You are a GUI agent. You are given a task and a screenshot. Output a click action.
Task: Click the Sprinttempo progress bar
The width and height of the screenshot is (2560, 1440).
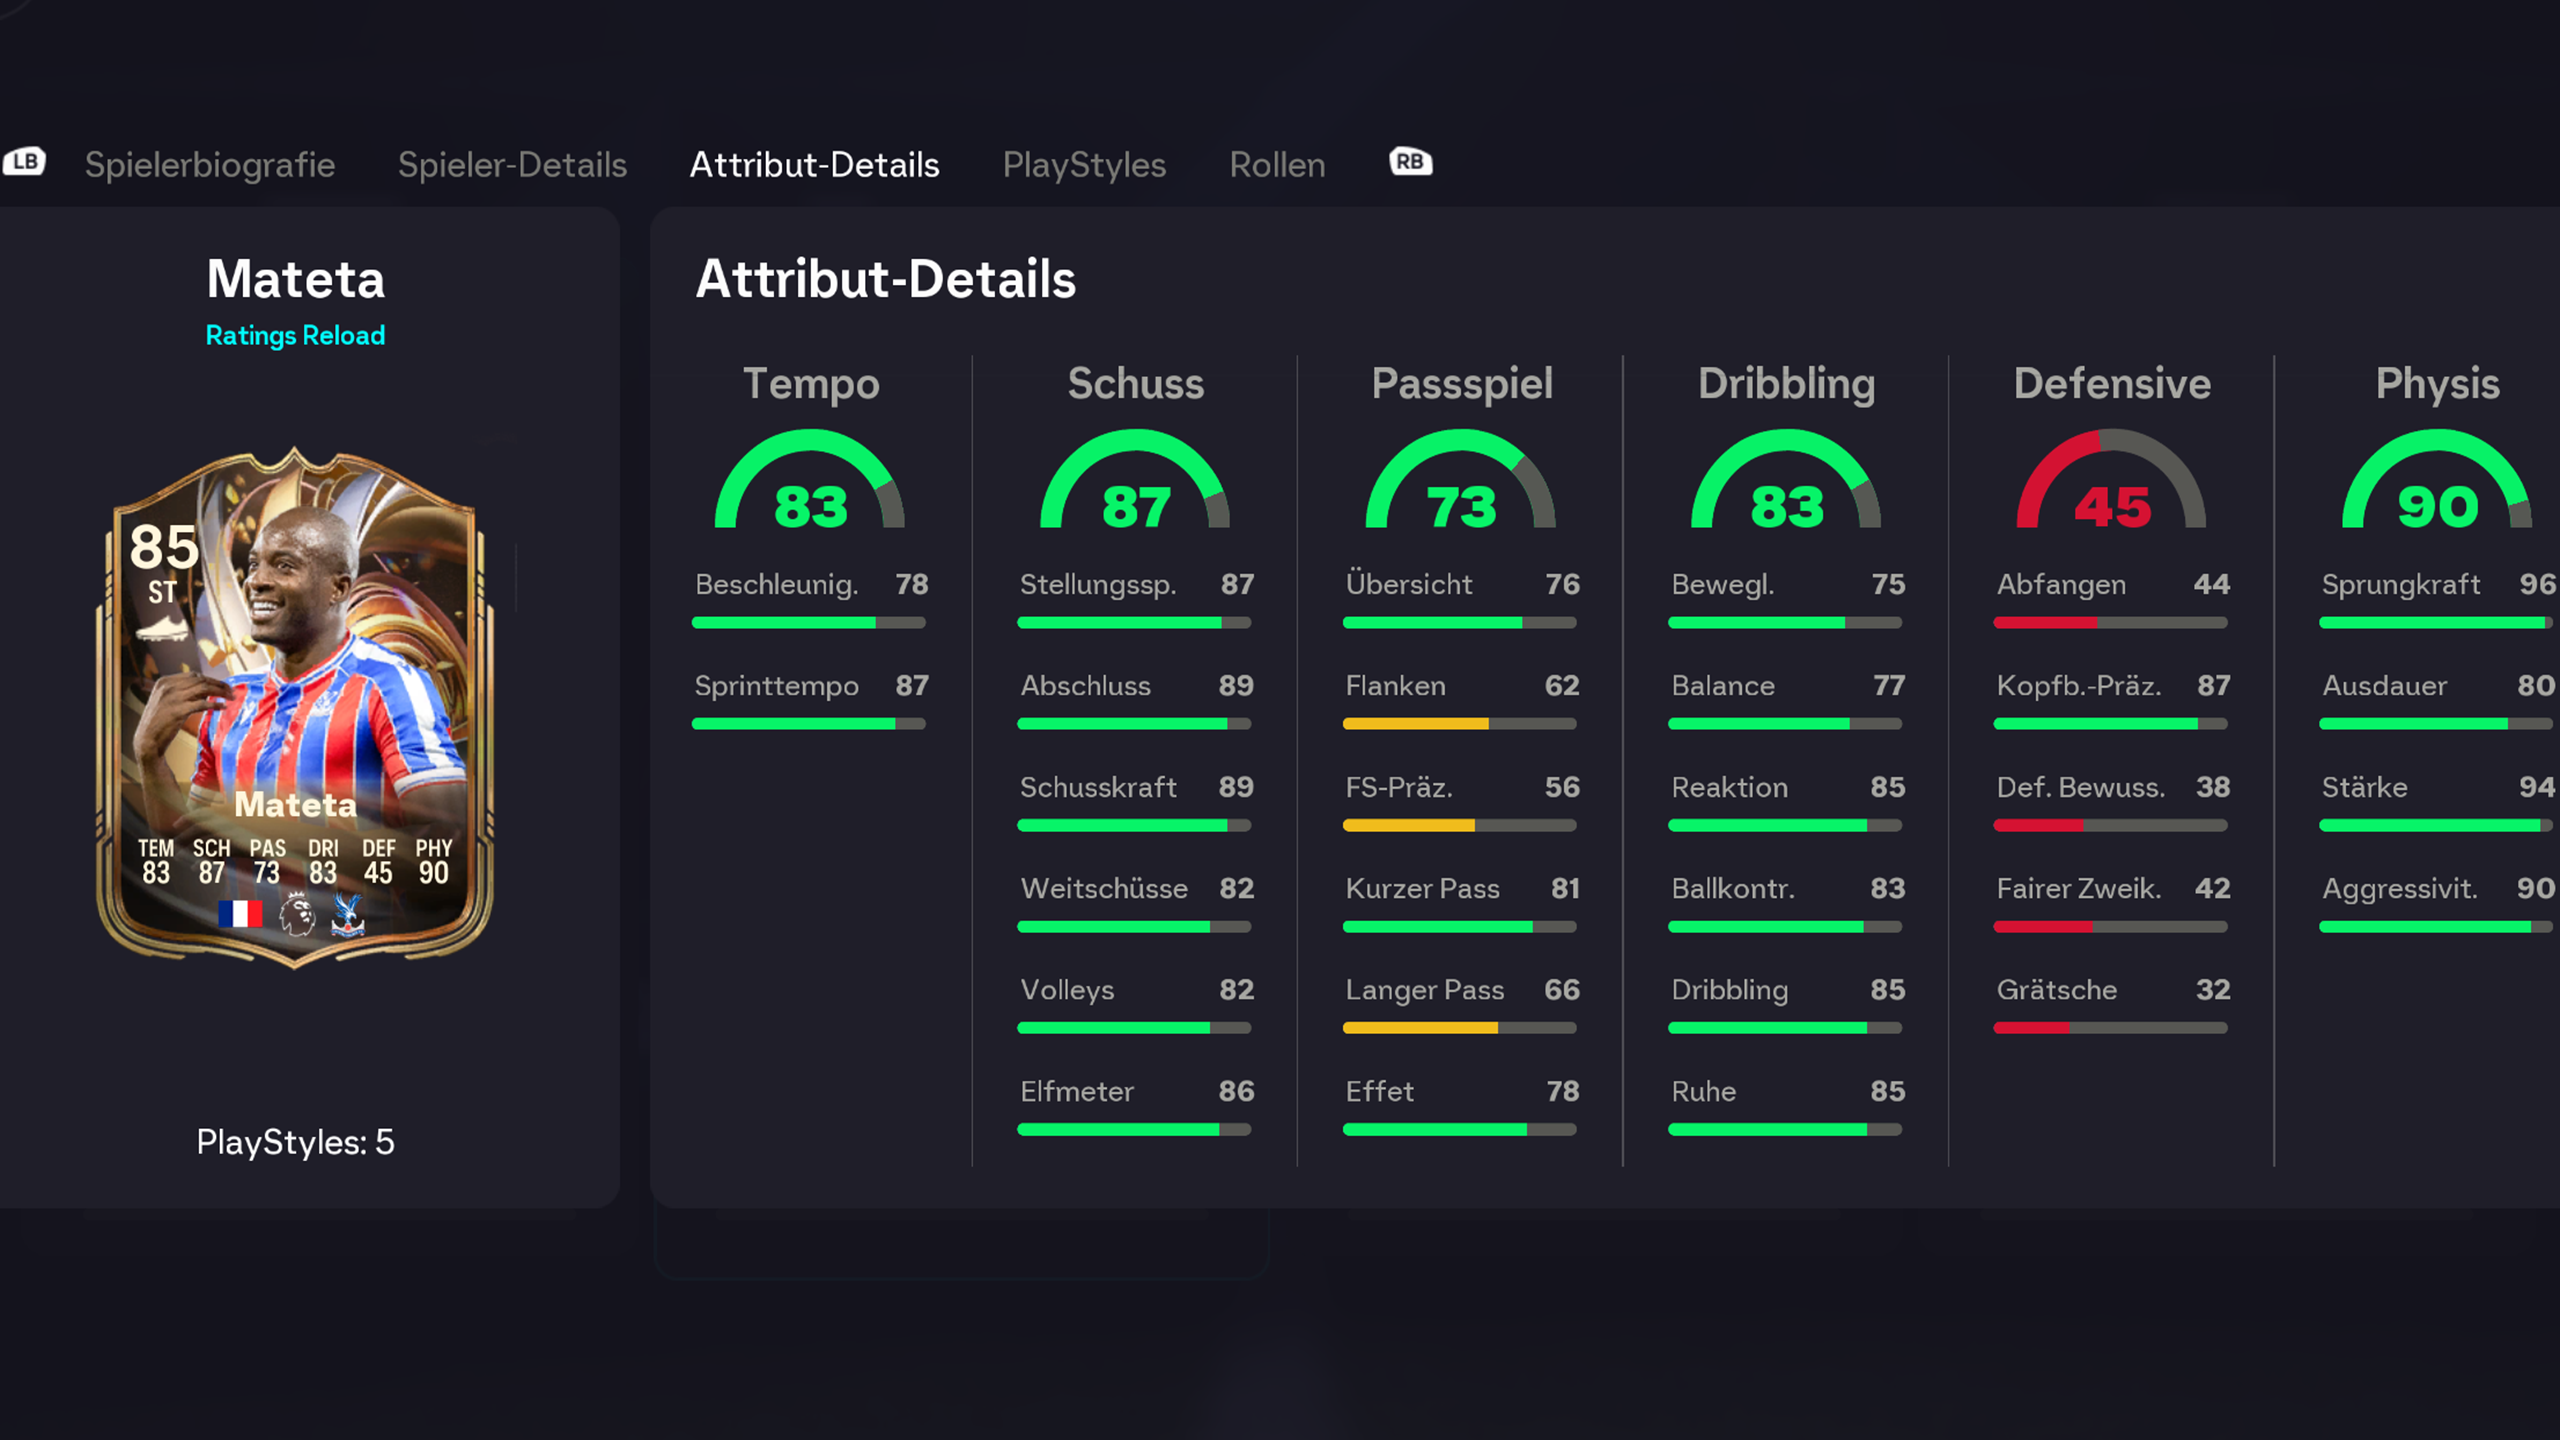click(809, 724)
